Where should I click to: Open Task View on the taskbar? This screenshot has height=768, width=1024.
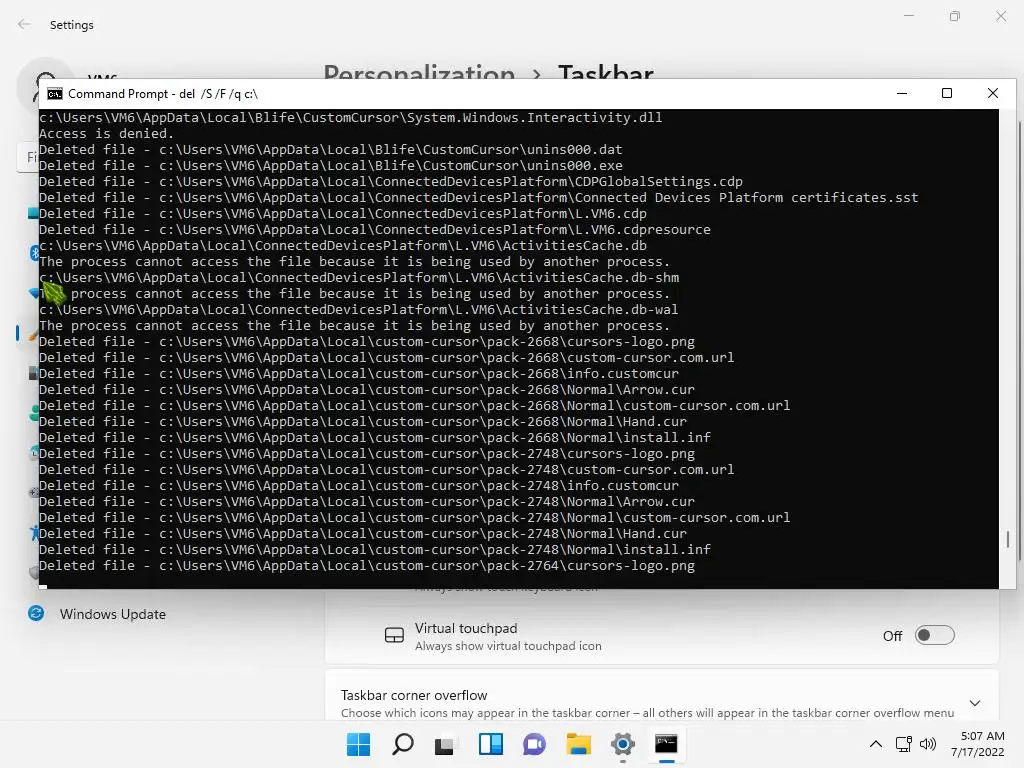pyautogui.click(x=446, y=744)
